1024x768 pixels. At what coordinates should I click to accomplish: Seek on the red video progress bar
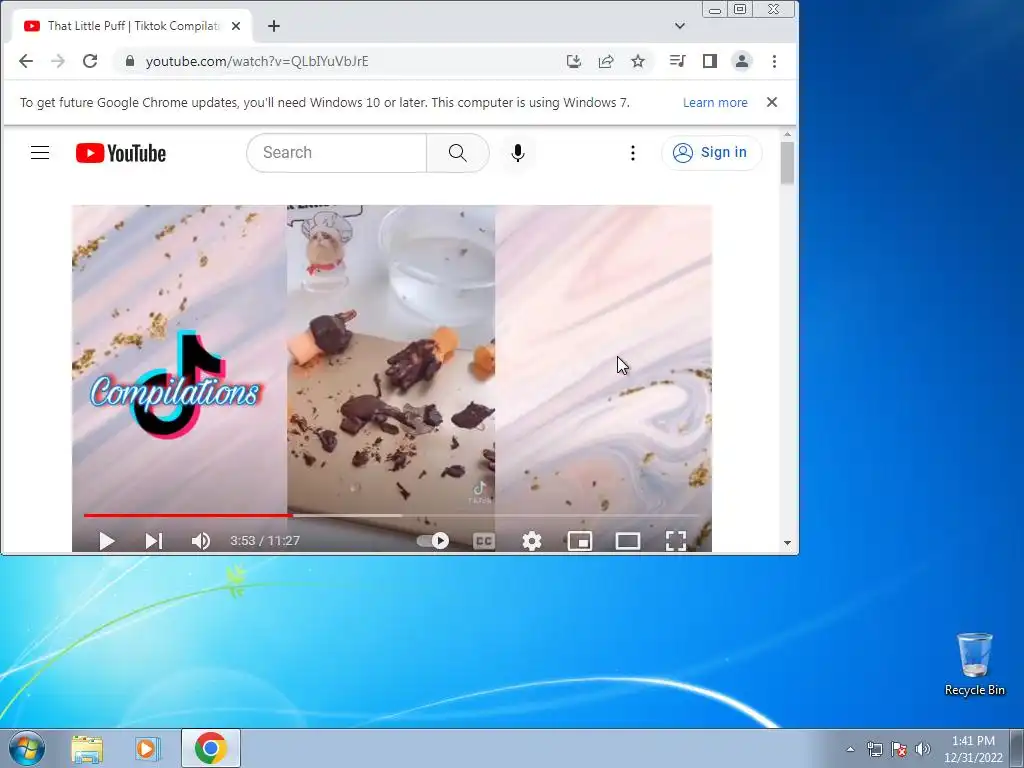click(392, 515)
